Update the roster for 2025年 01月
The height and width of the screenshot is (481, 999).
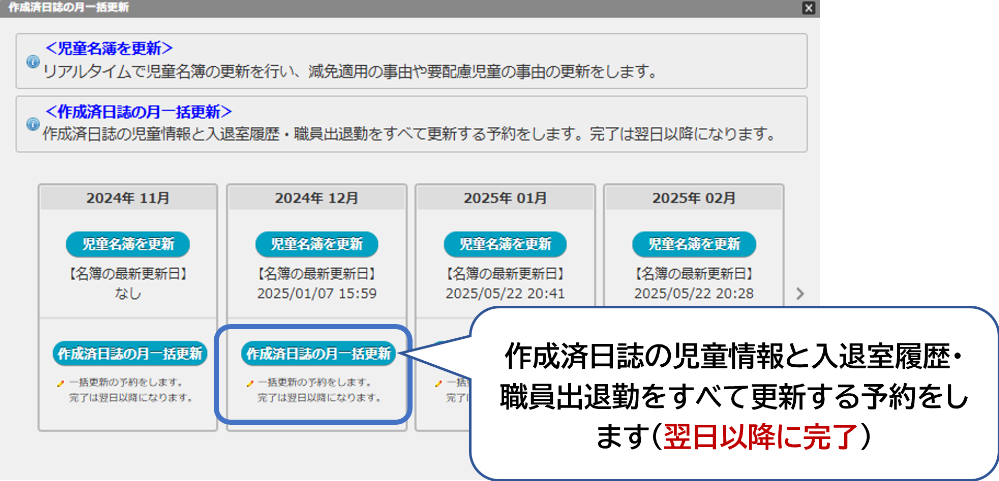(505, 244)
